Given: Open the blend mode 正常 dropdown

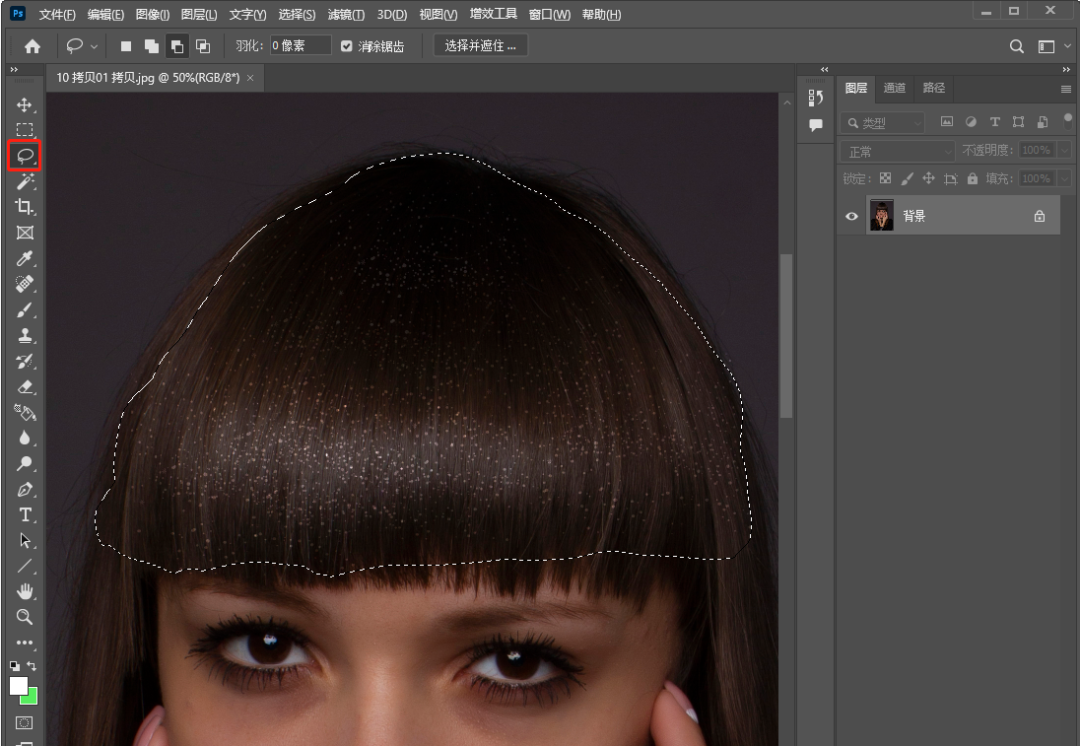Looking at the screenshot, I should 899,151.
